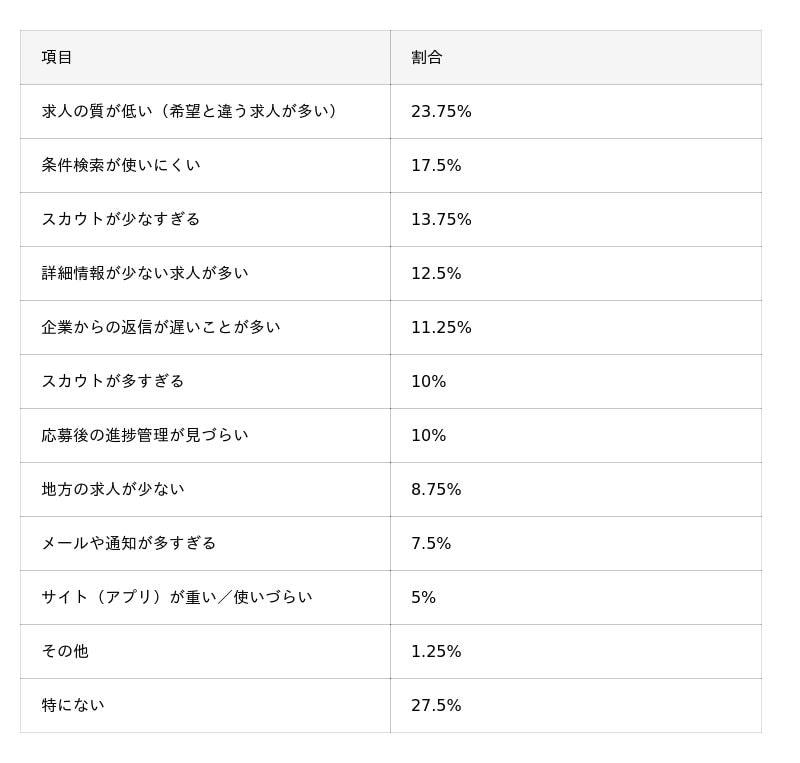The height and width of the screenshot is (763, 800).
Task: Select the サイト（アプリ）が重い row label
Action: tap(177, 597)
